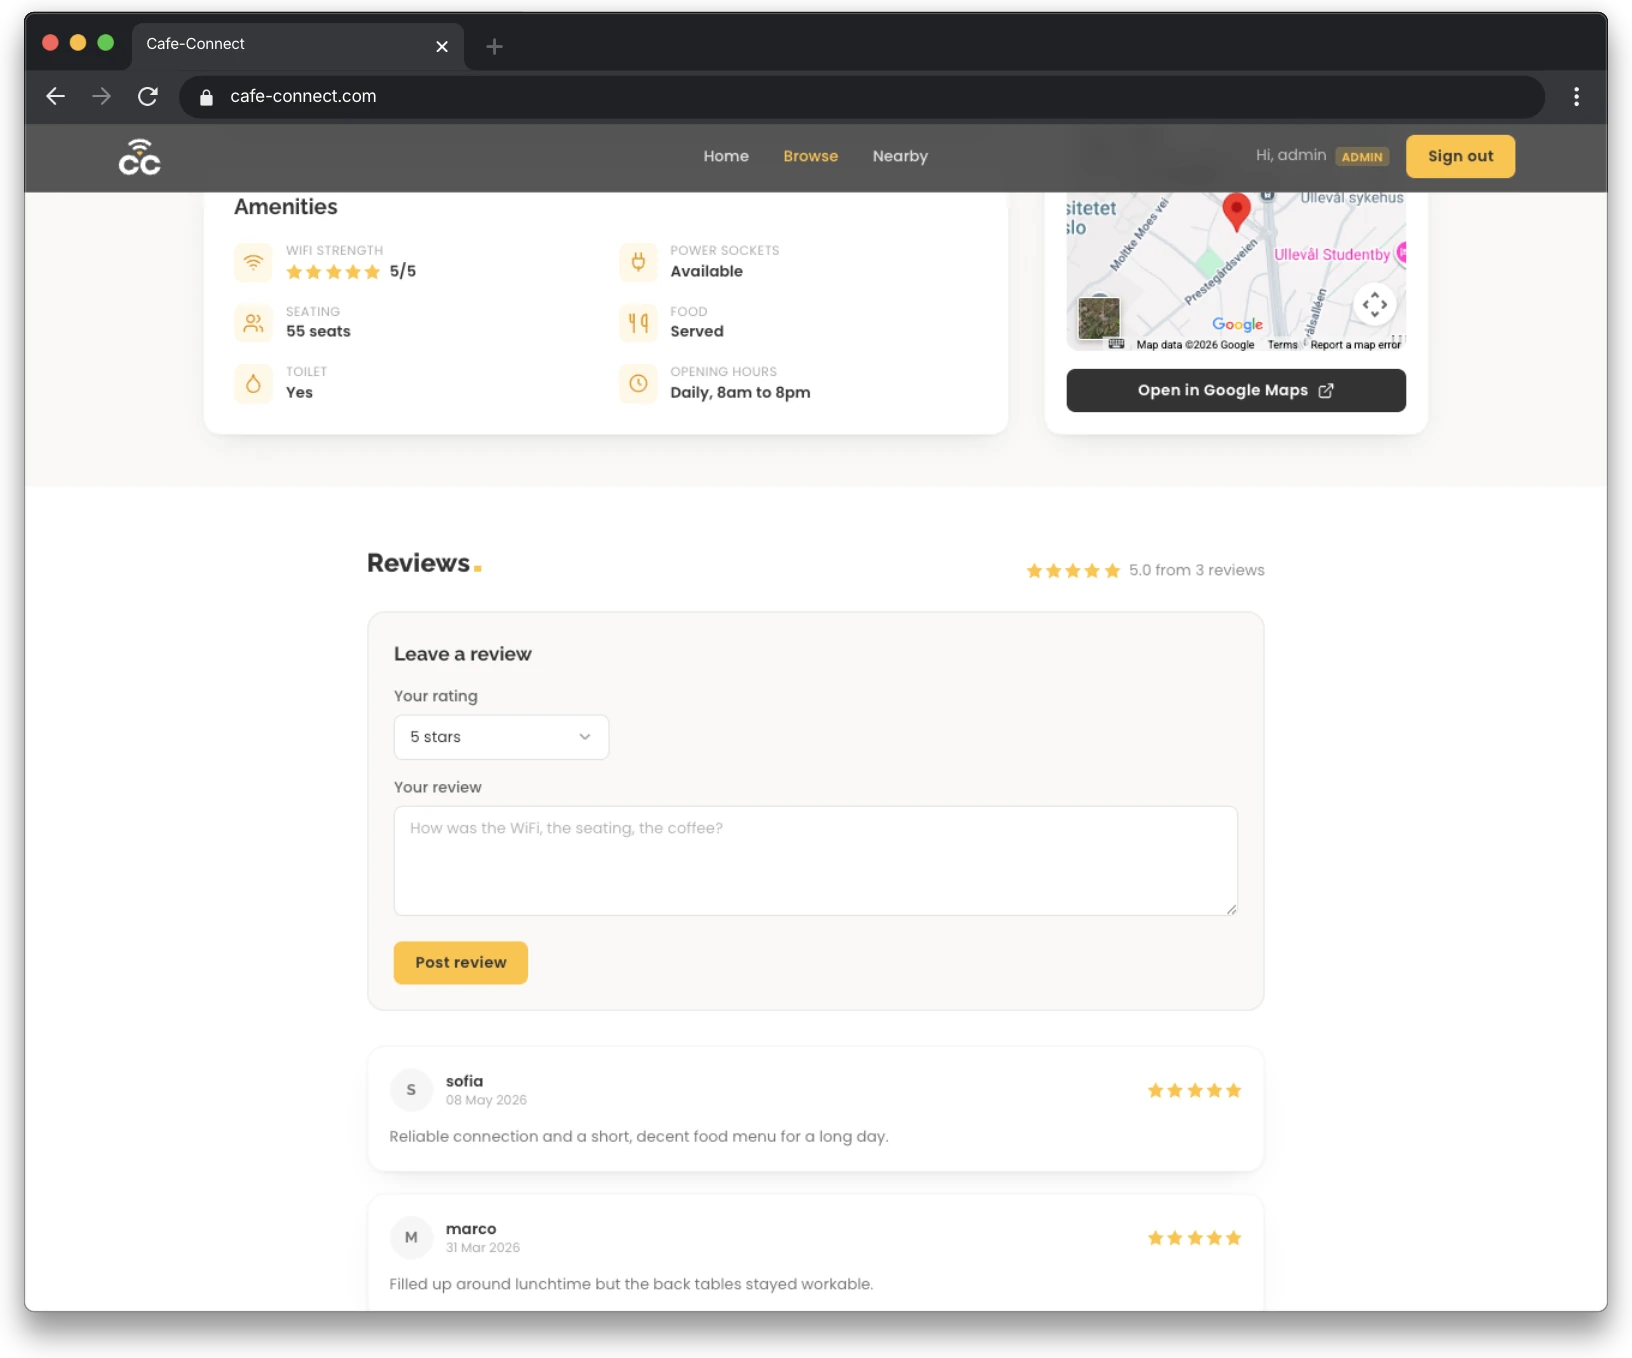The width and height of the screenshot is (1632, 1358).
Task: Open the browser three-dot menu
Action: pyautogui.click(x=1576, y=96)
